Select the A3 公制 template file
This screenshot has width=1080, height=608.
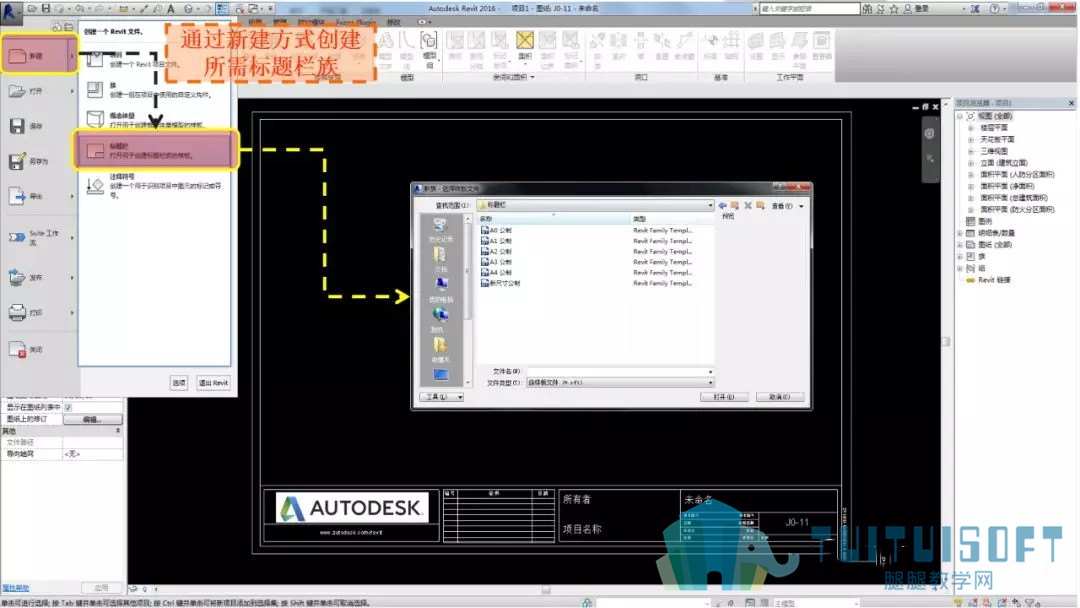click(497, 262)
